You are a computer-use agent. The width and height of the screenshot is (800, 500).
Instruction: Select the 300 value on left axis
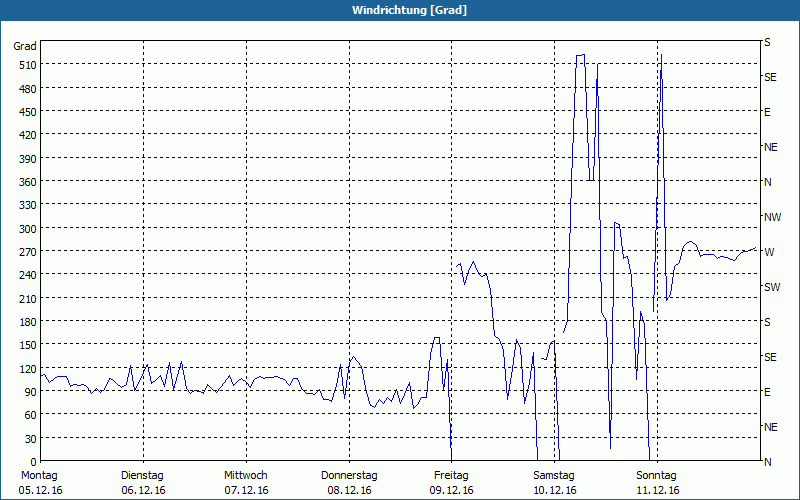coord(28,229)
